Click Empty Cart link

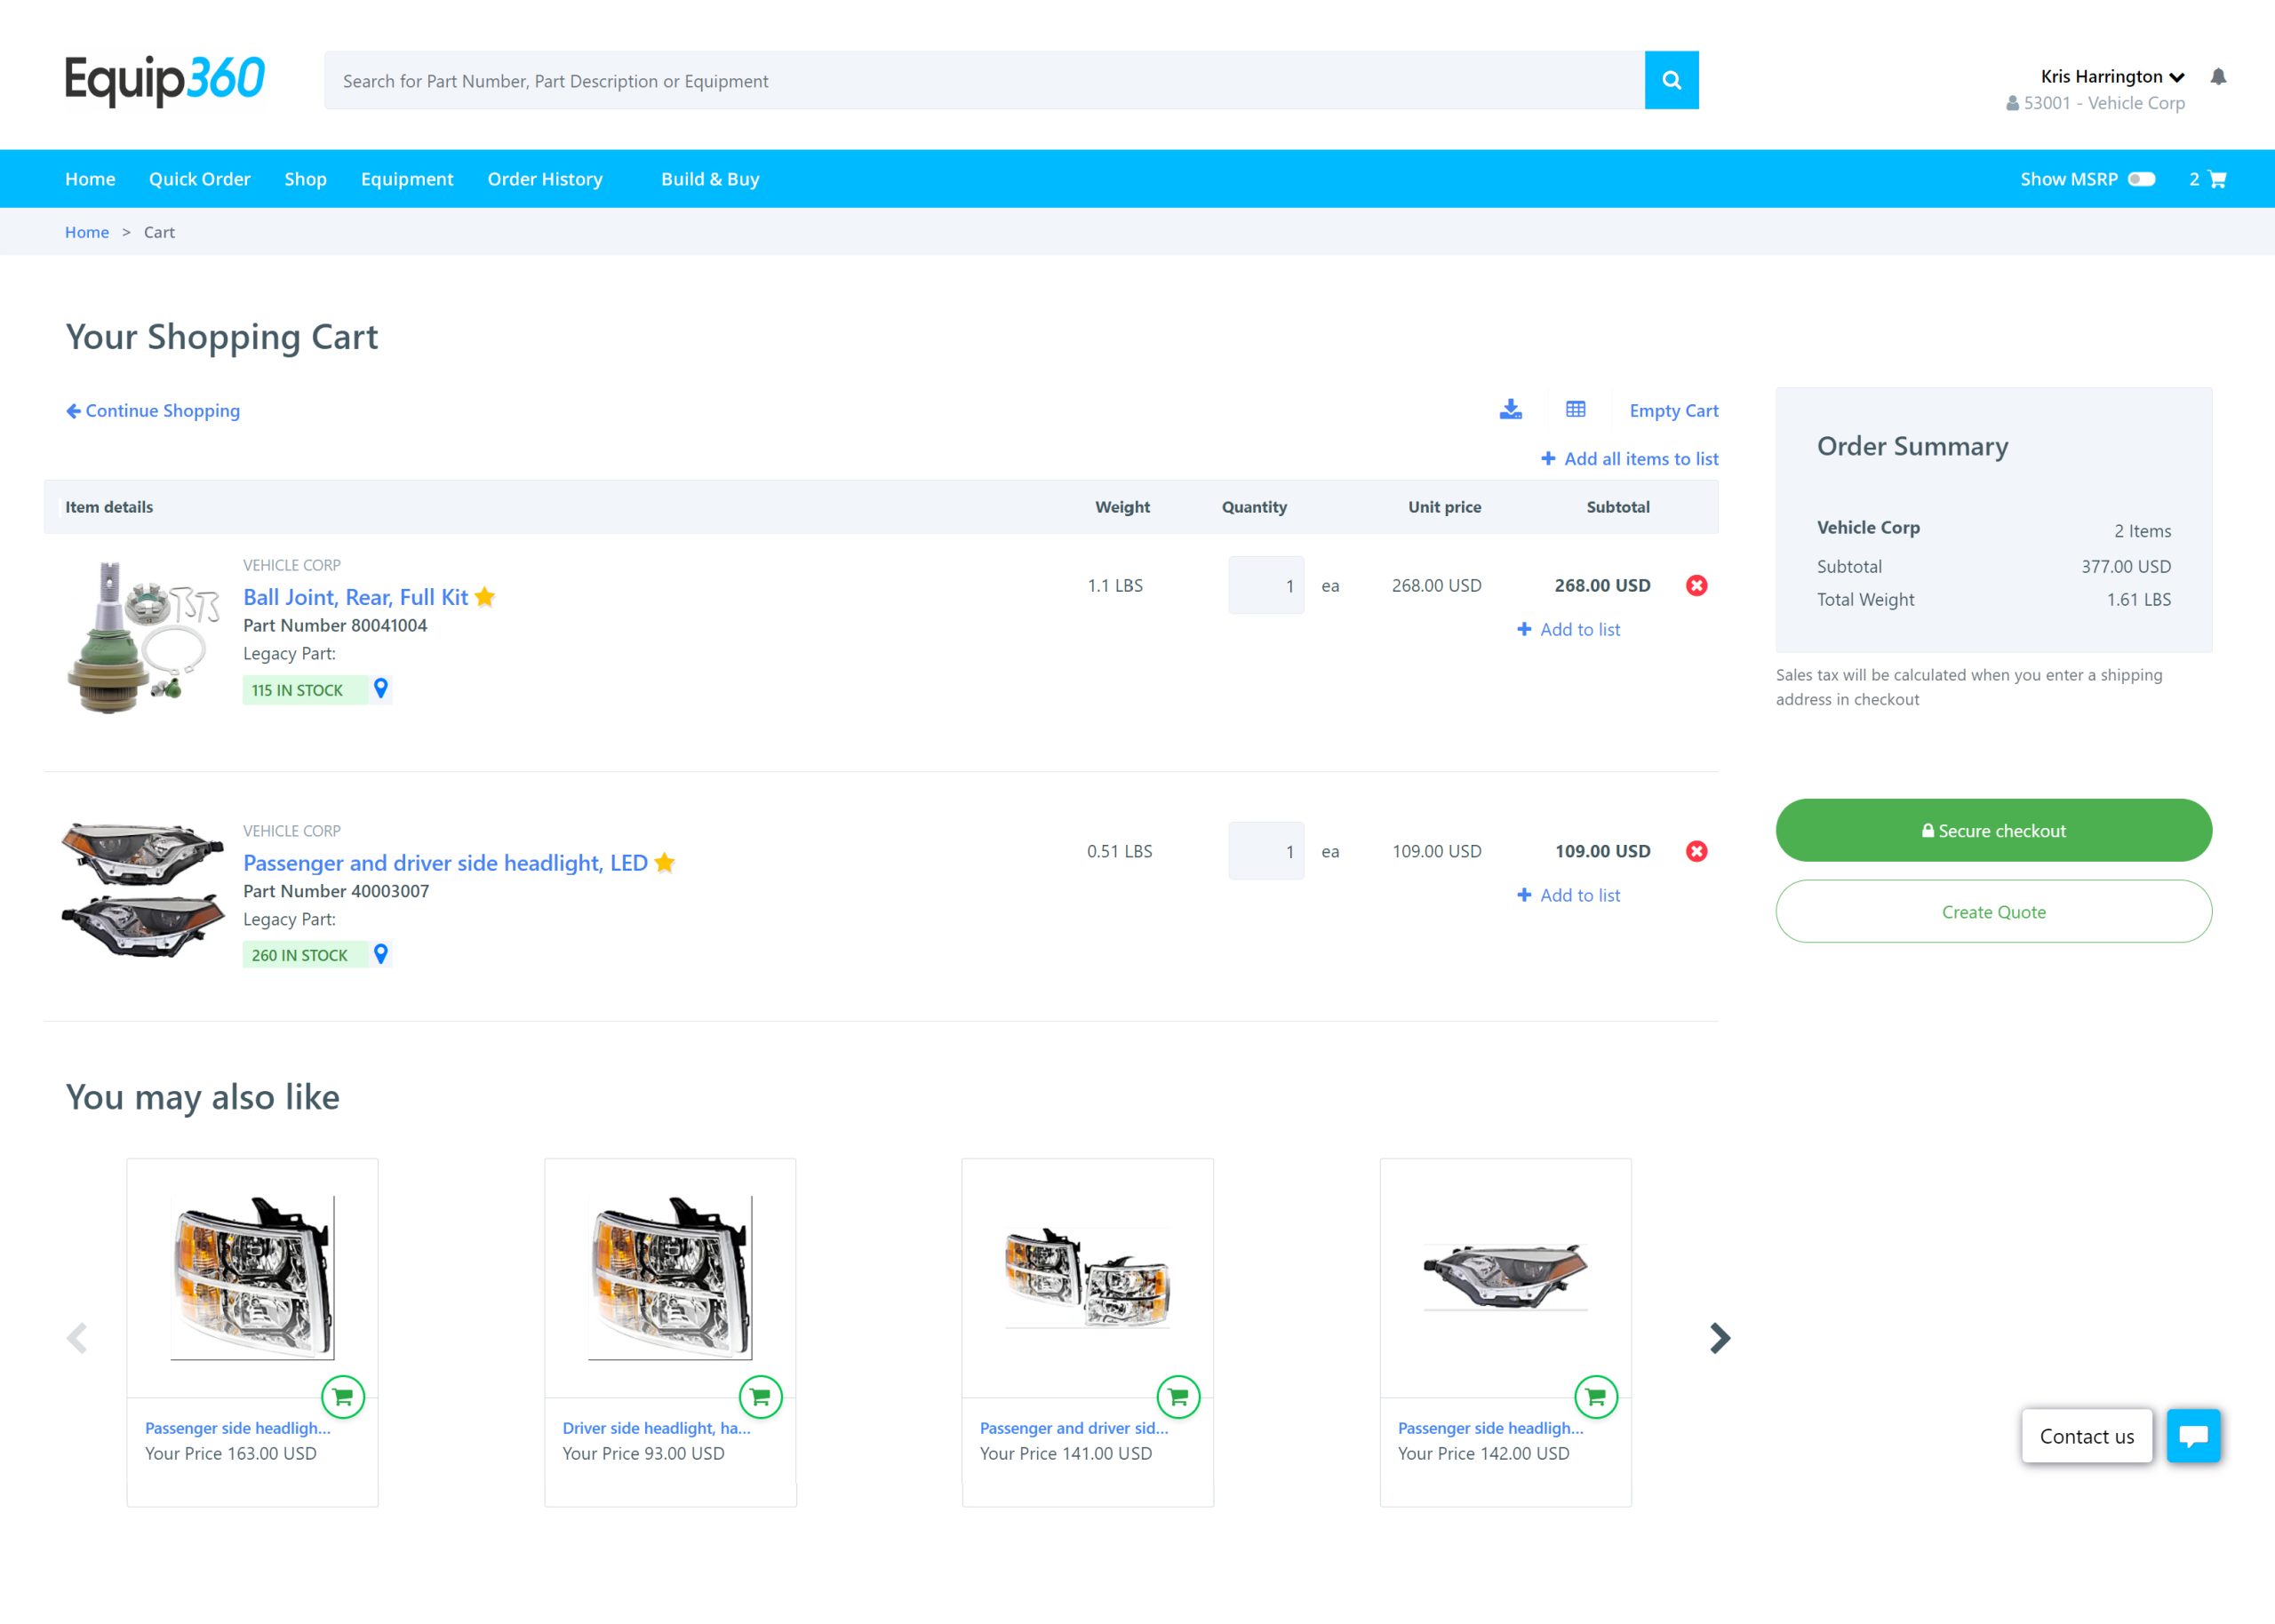pos(1673,410)
